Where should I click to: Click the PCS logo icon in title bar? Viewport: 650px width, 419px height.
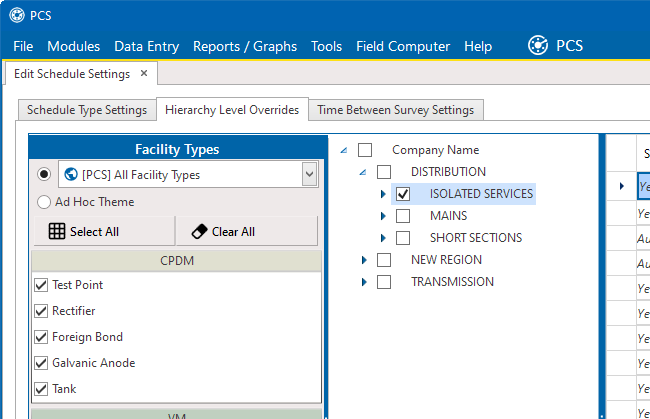17,15
